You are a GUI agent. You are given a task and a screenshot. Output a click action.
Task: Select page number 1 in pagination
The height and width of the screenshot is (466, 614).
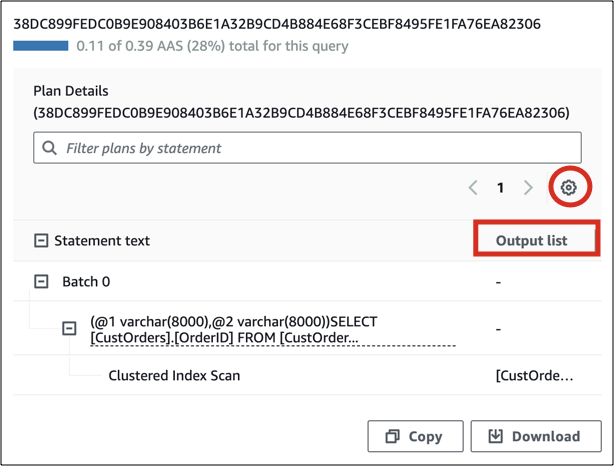(x=501, y=188)
